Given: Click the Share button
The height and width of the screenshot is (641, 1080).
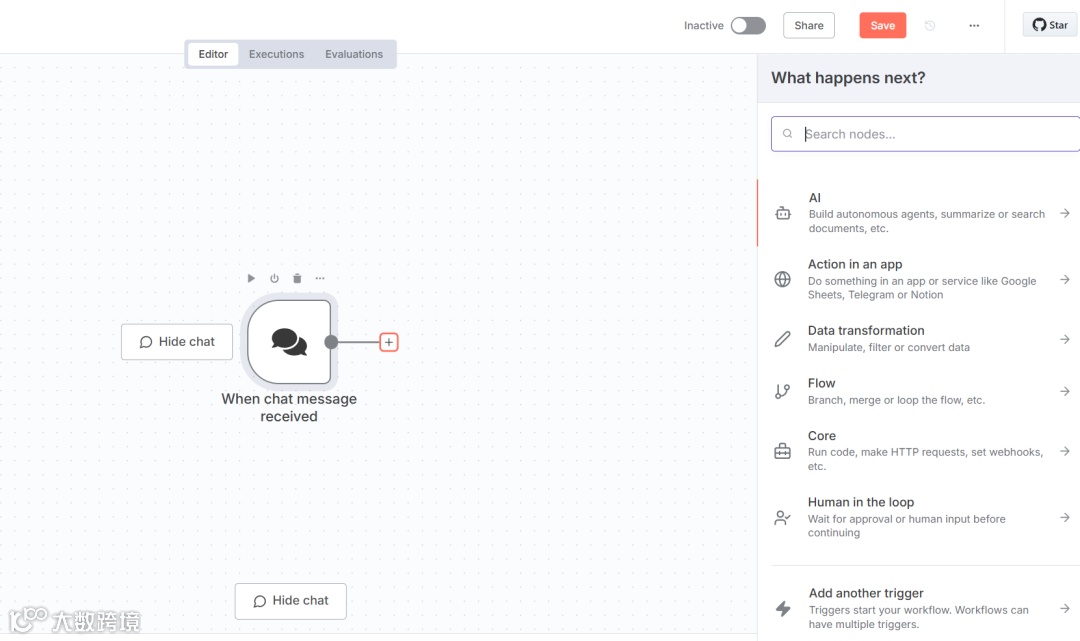Looking at the screenshot, I should 809,26.
